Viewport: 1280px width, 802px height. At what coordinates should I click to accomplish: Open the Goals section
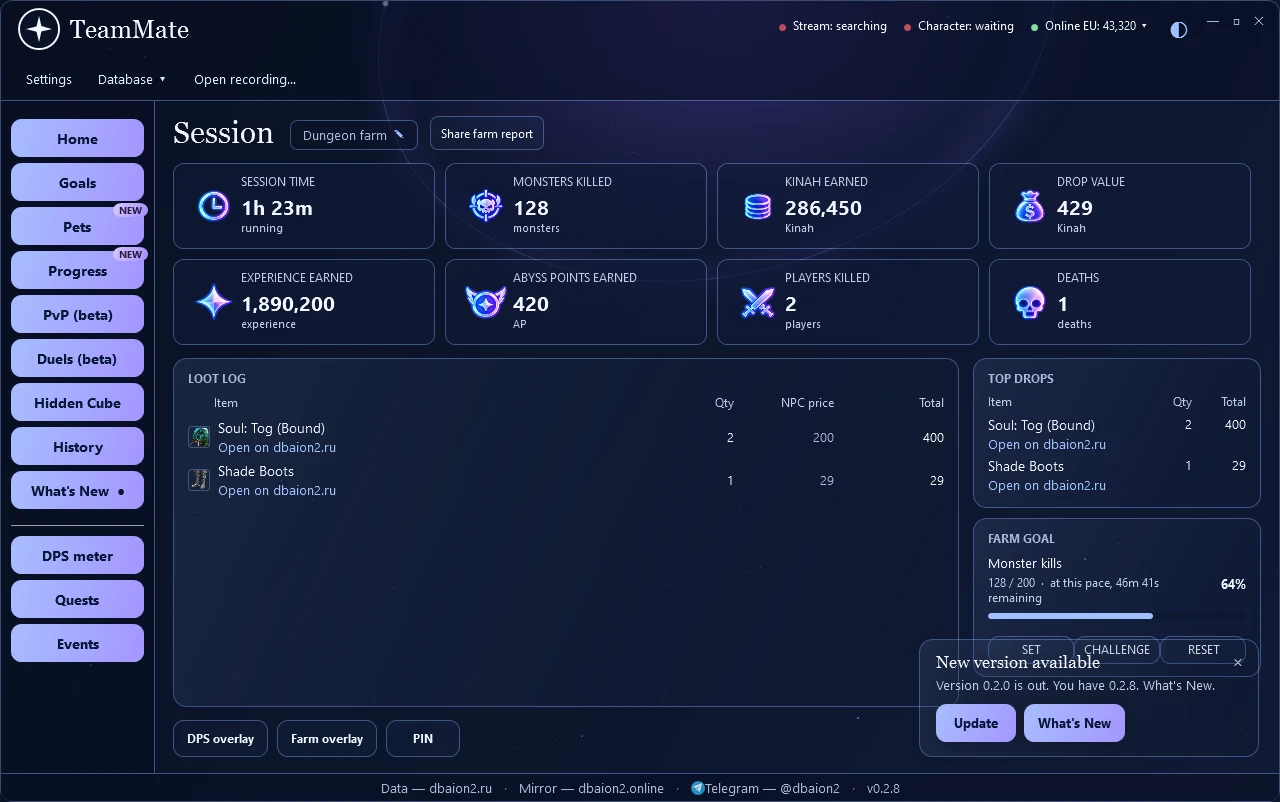click(x=77, y=183)
